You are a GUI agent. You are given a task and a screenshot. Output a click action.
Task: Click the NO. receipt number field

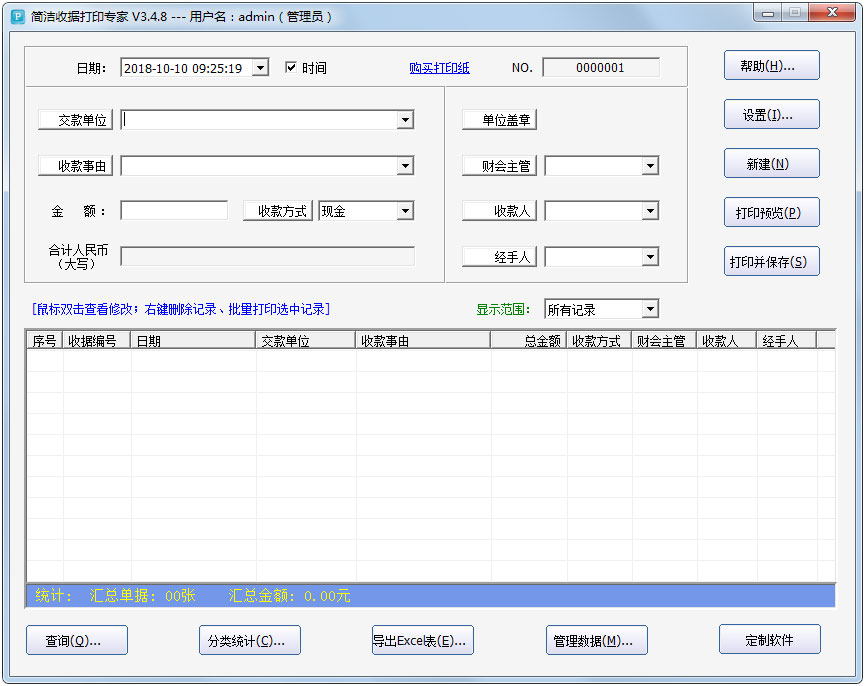[x=601, y=68]
